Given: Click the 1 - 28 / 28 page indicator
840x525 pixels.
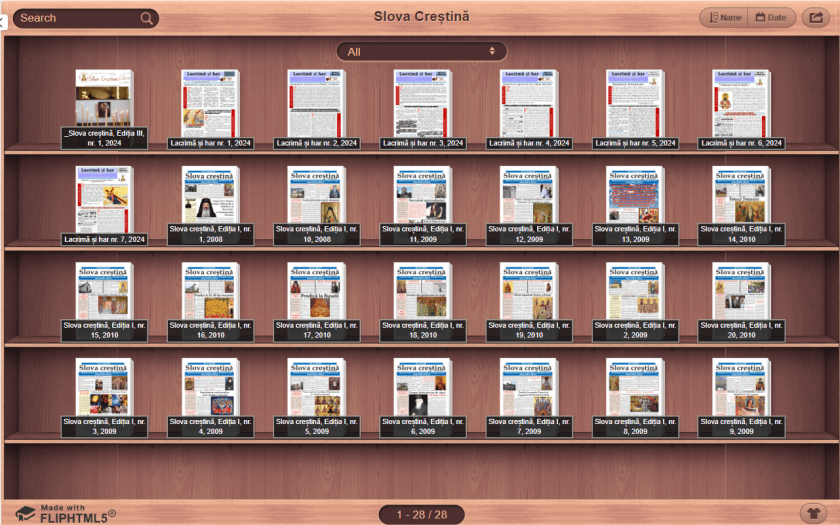Looking at the screenshot, I should [420, 514].
